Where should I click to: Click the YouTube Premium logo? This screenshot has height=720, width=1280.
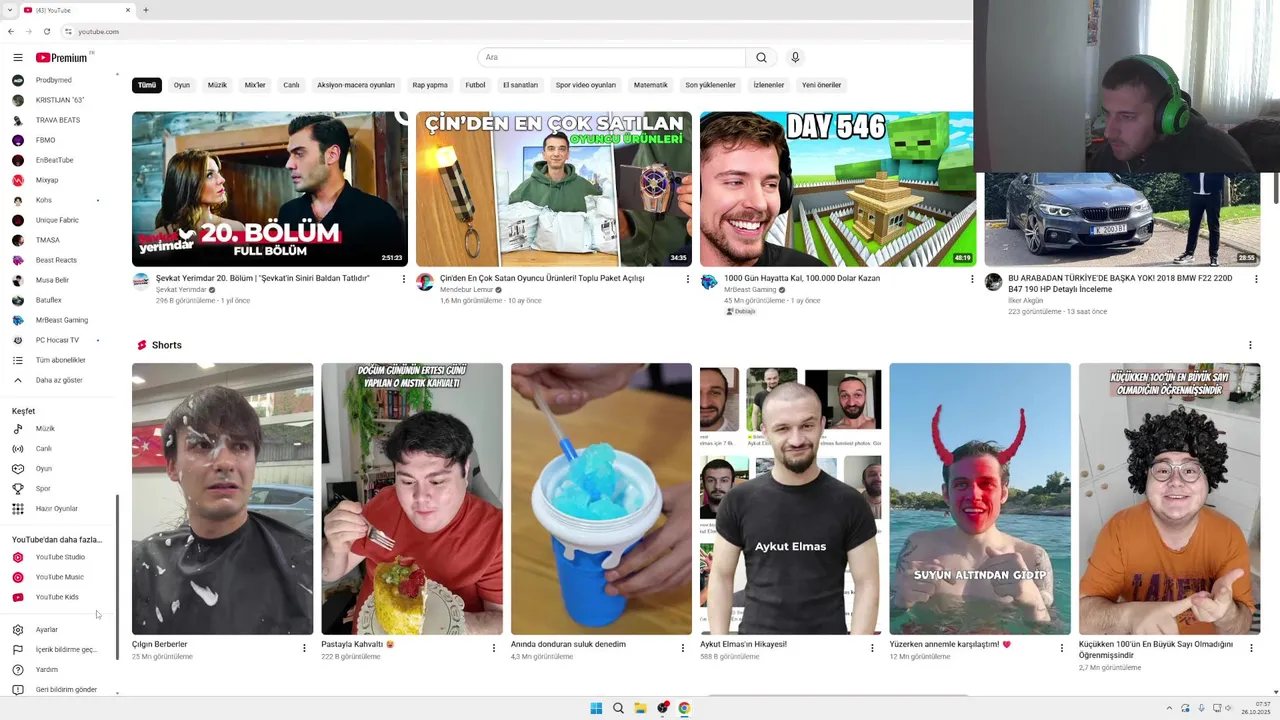62,58
